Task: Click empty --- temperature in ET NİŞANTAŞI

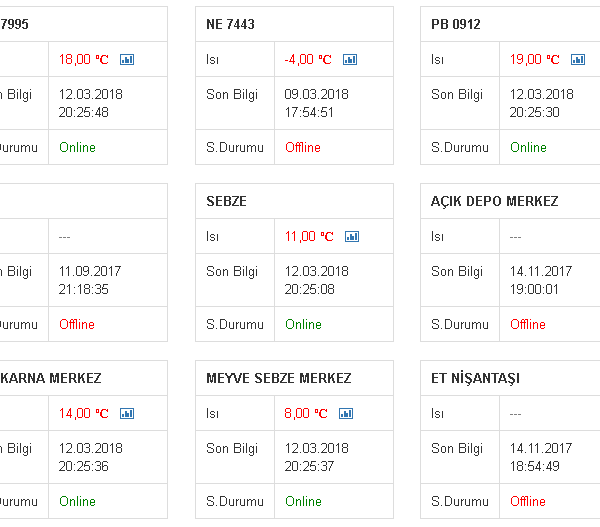Action: (x=515, y=414)
